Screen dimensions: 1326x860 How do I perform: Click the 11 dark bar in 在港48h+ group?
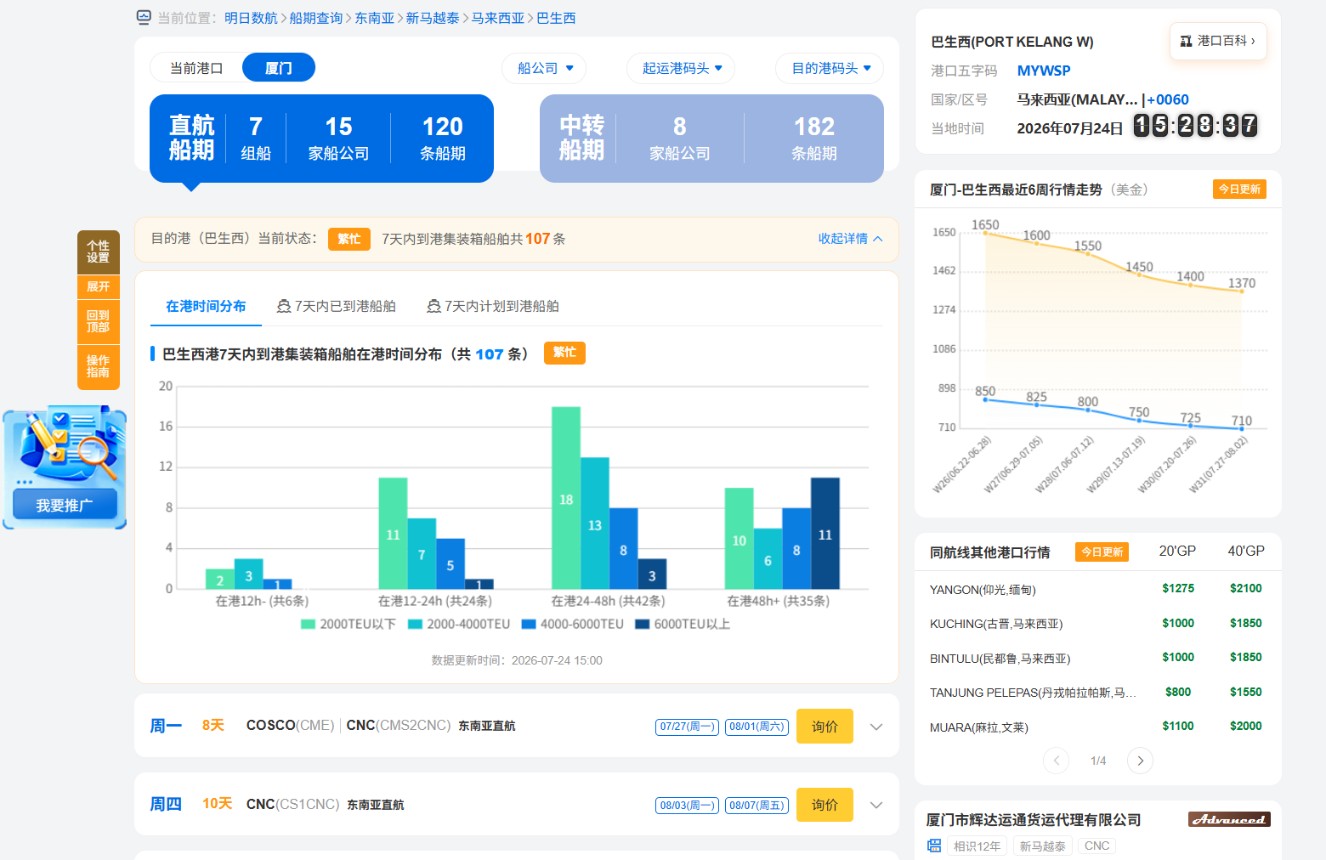click(825, 534)
